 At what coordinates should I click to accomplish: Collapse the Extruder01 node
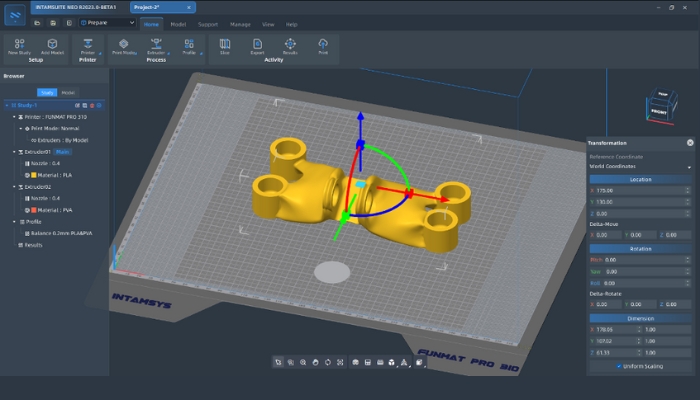[x=14, y=152]
